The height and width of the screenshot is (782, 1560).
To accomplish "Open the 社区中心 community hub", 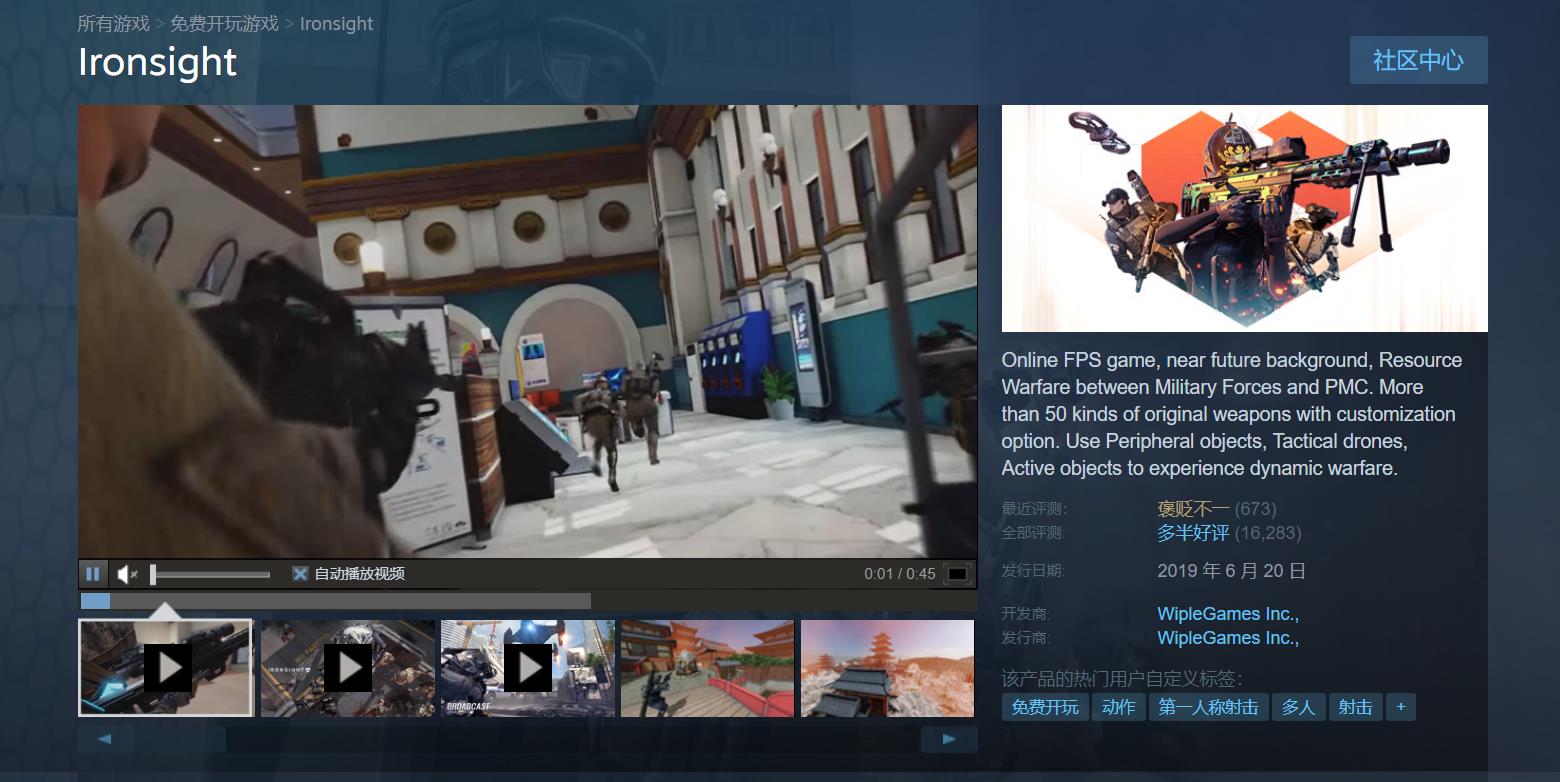I will tap(1418, 60).
